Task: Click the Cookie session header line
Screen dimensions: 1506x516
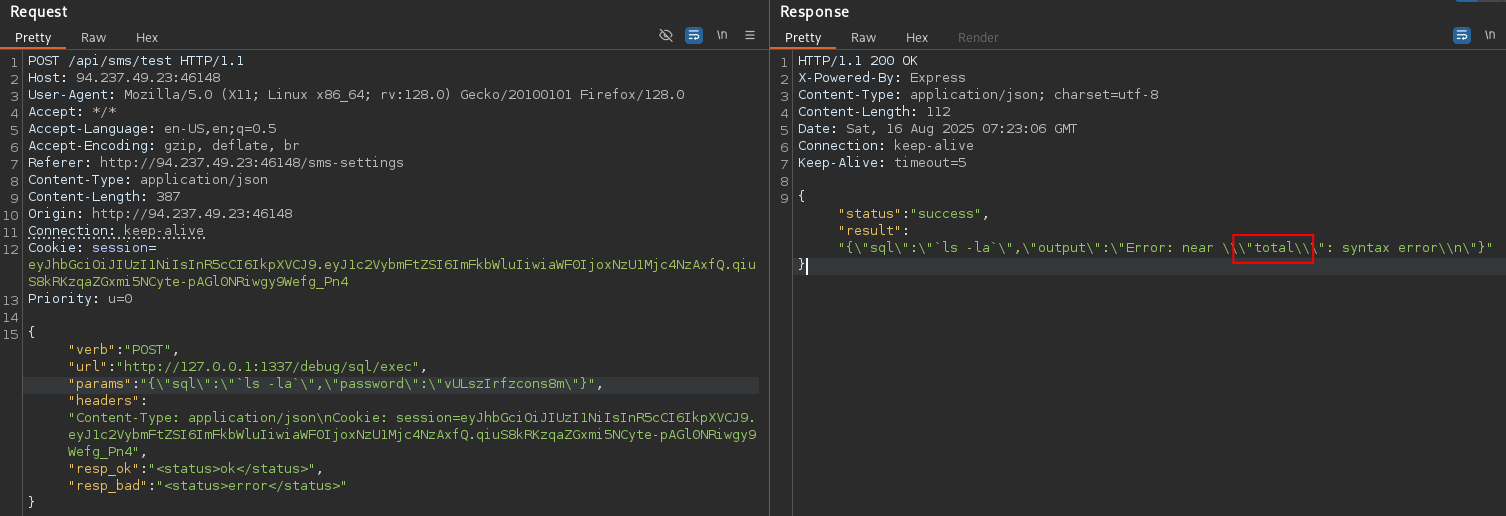Action: [x=92, y=247]
